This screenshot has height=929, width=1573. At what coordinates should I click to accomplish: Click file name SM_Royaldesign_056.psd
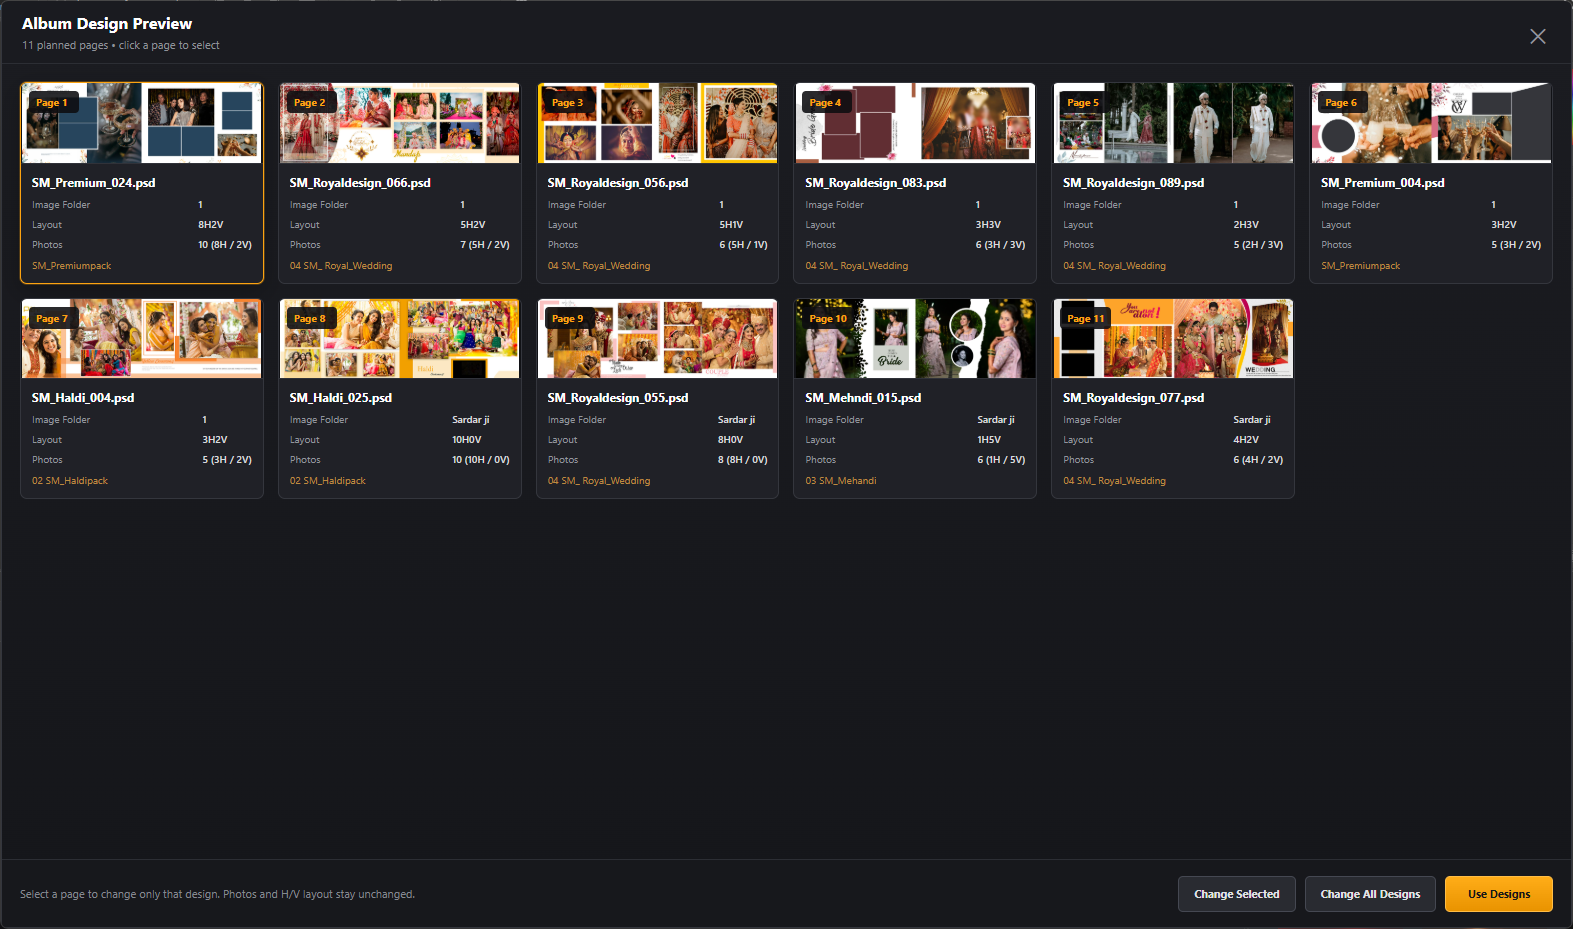click(618, 183)
